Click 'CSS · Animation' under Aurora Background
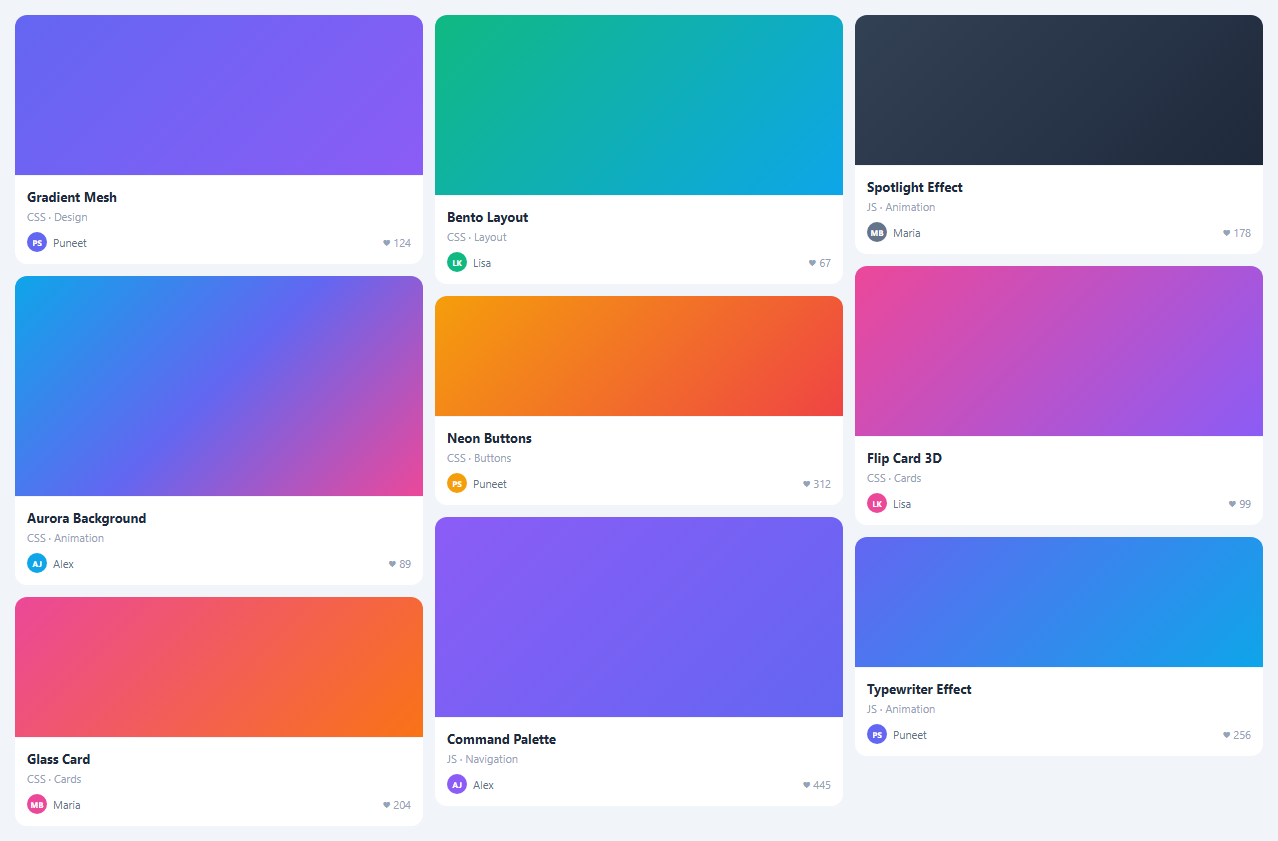The image size is (1278, 841). 66,538
